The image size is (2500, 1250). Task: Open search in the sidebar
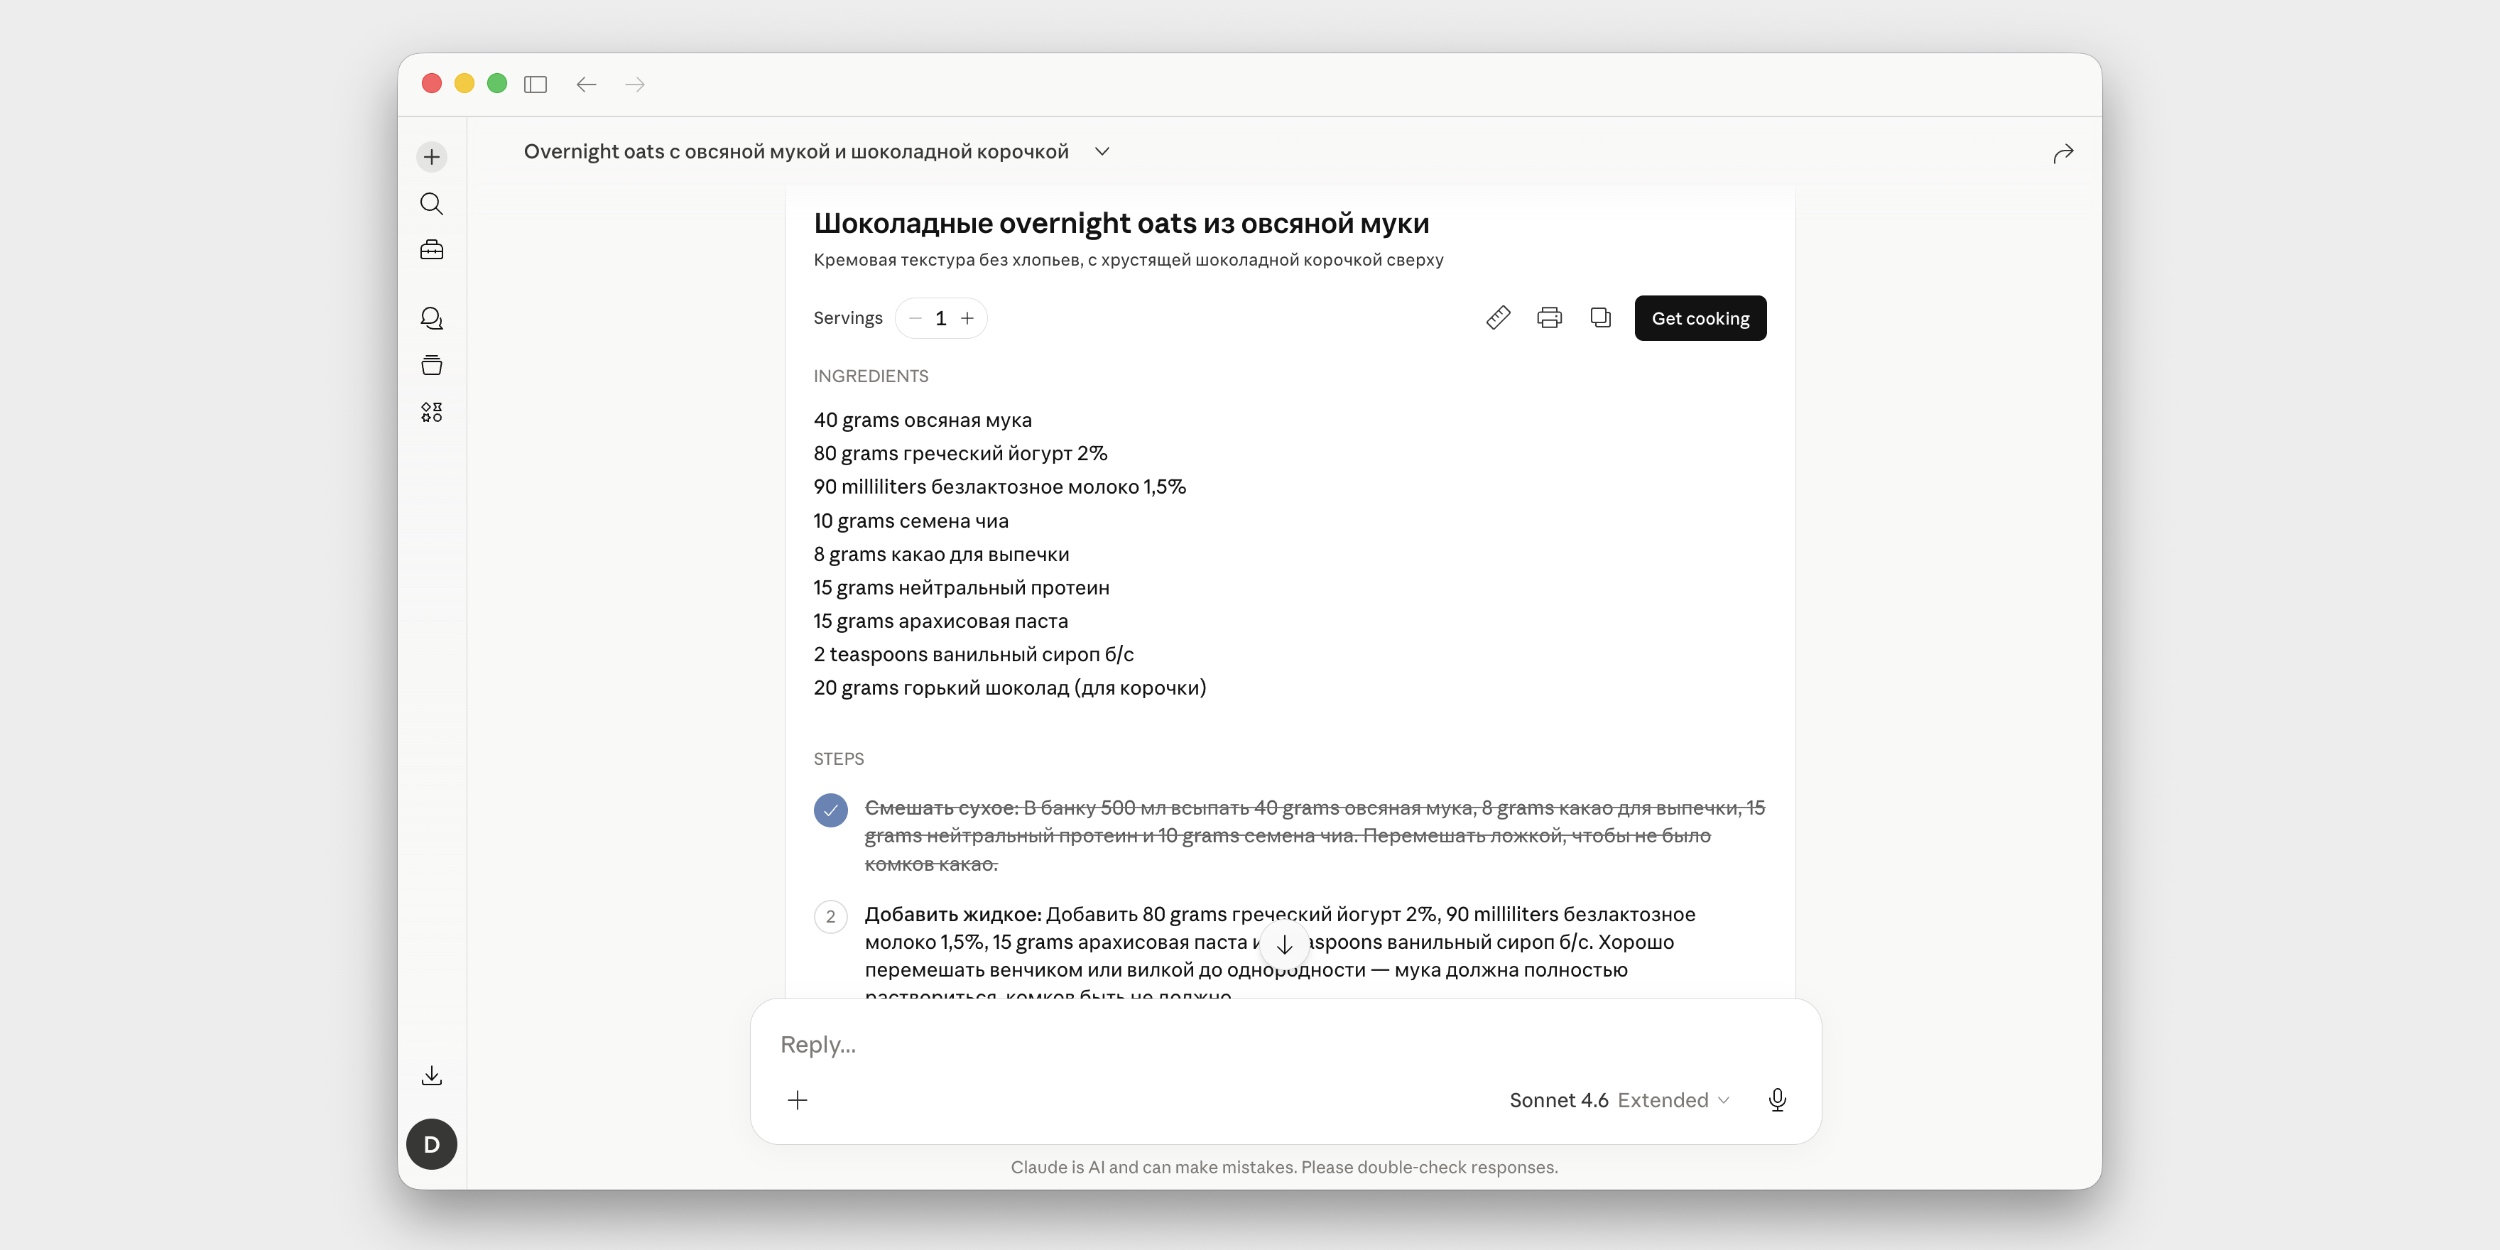pyautogui.click(x=432, y=204)
